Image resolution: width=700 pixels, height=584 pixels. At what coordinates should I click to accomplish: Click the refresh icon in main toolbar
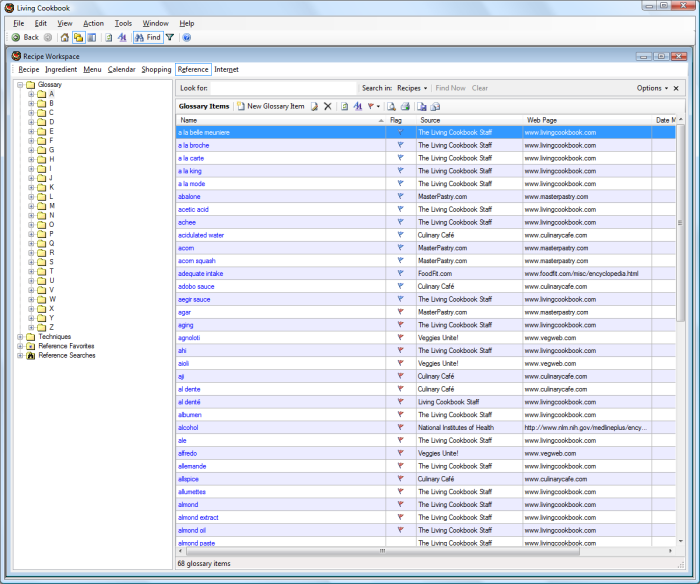click(x=108, y=38)
